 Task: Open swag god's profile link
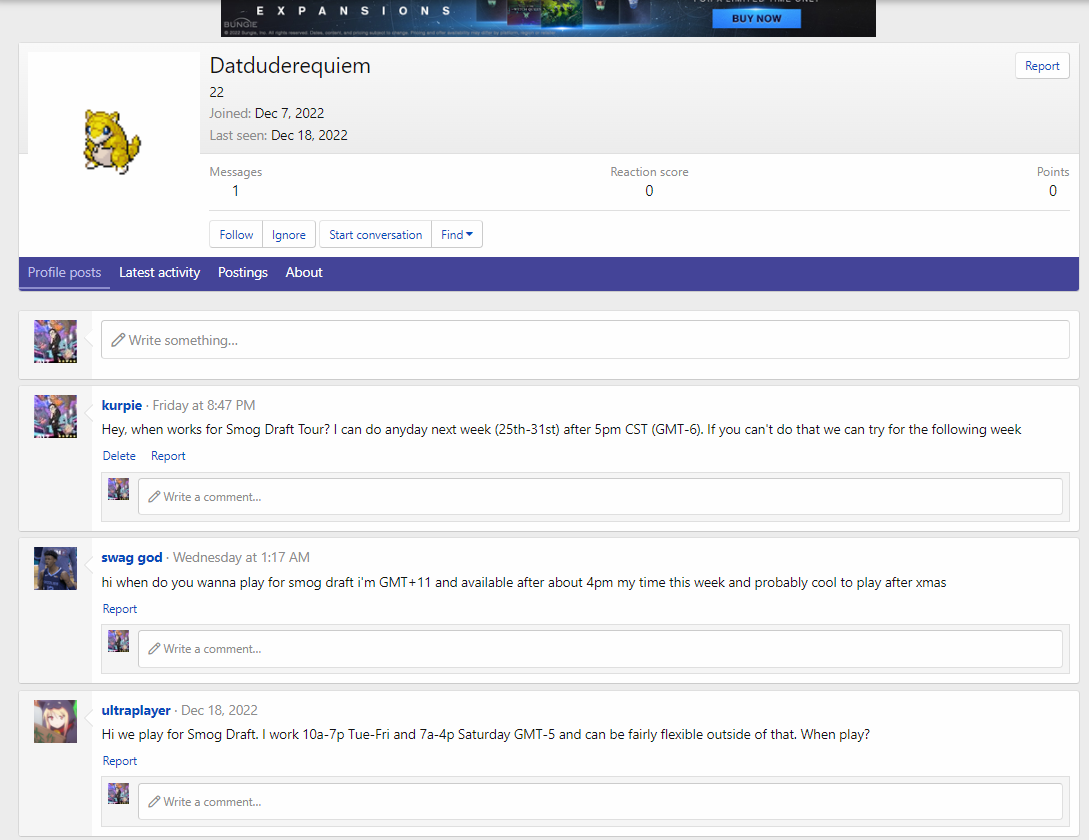pos(132,557)
